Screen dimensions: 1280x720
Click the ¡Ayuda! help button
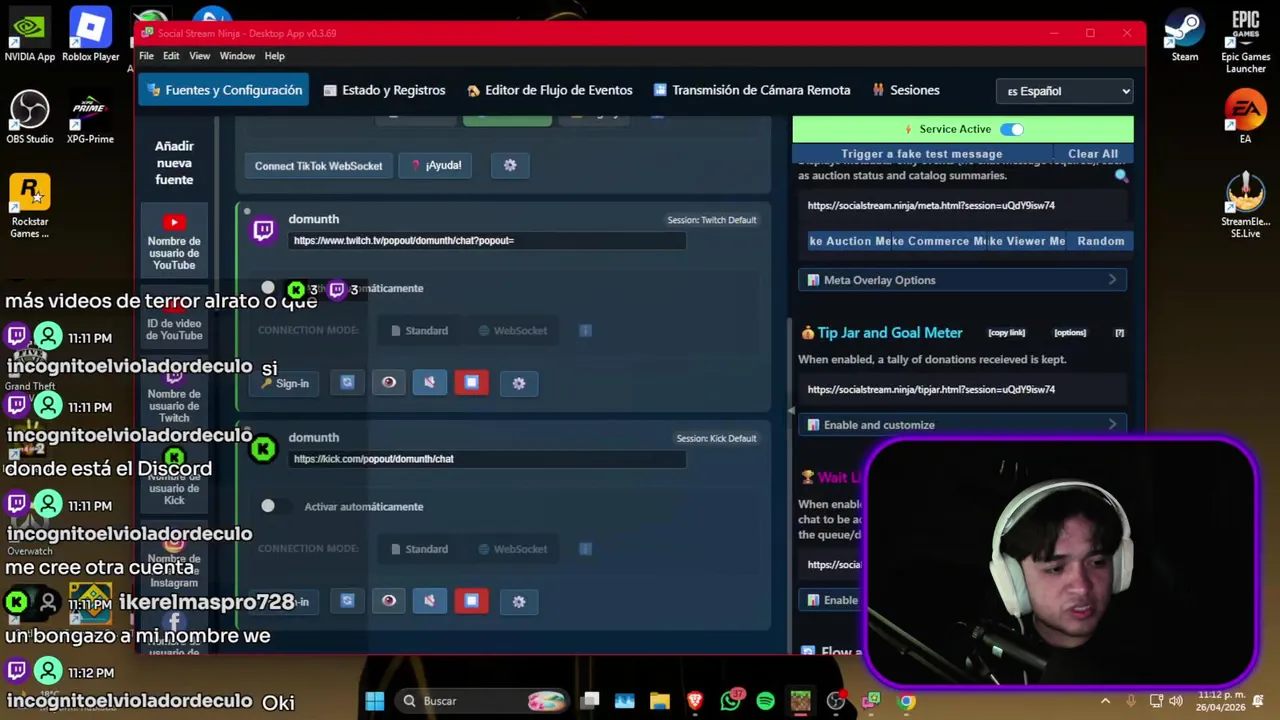pos(436,165)
